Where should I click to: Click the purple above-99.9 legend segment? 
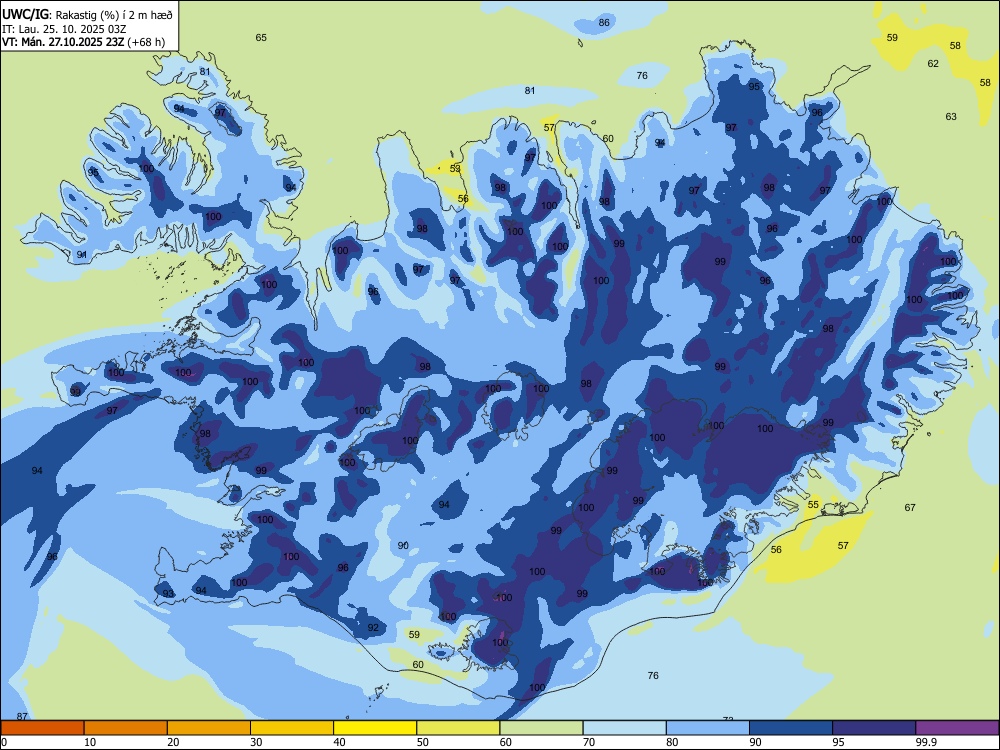coord(957,728)
